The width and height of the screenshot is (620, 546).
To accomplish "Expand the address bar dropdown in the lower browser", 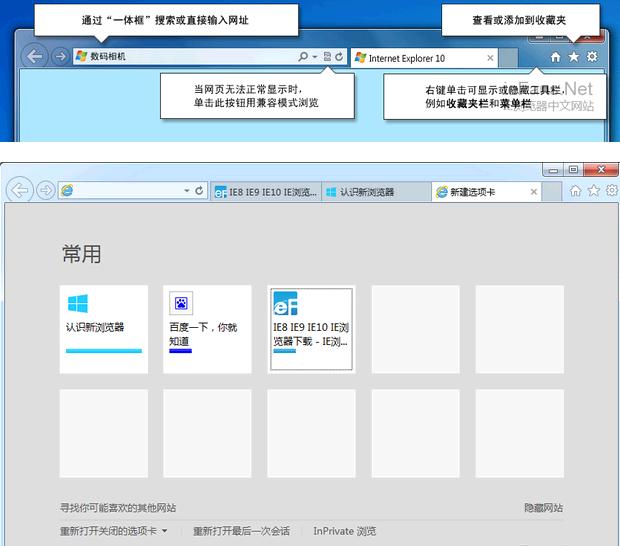I will 186,190.
